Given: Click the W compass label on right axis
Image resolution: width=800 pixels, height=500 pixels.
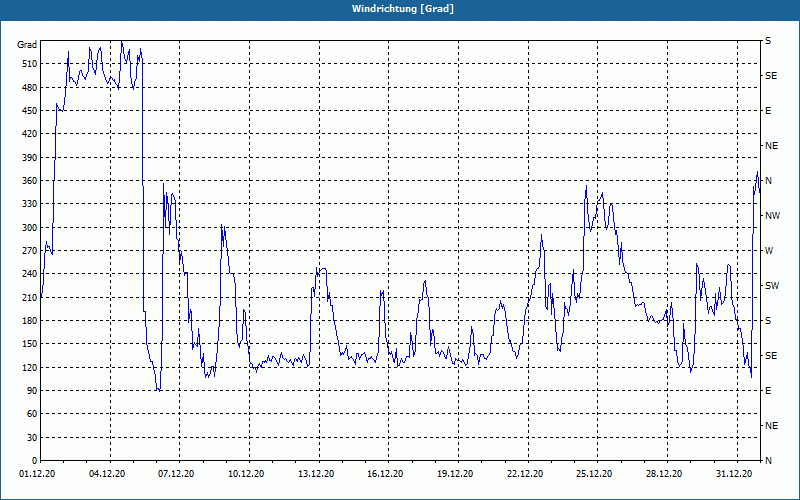Looking at the screenshot, I should [x=769, y=251].
